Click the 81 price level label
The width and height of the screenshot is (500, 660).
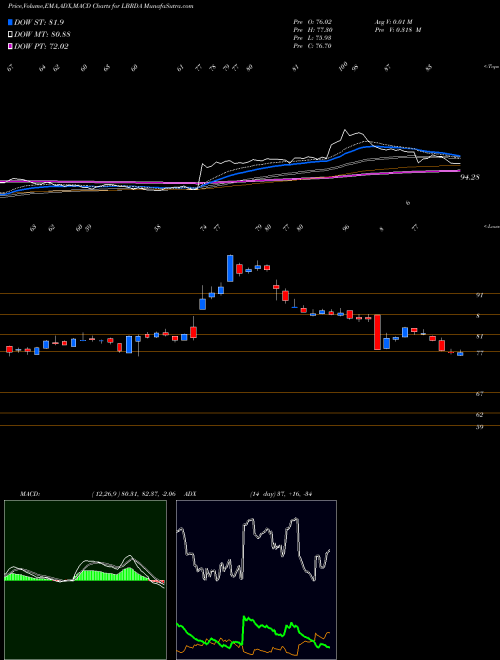(x=479, y=337)
